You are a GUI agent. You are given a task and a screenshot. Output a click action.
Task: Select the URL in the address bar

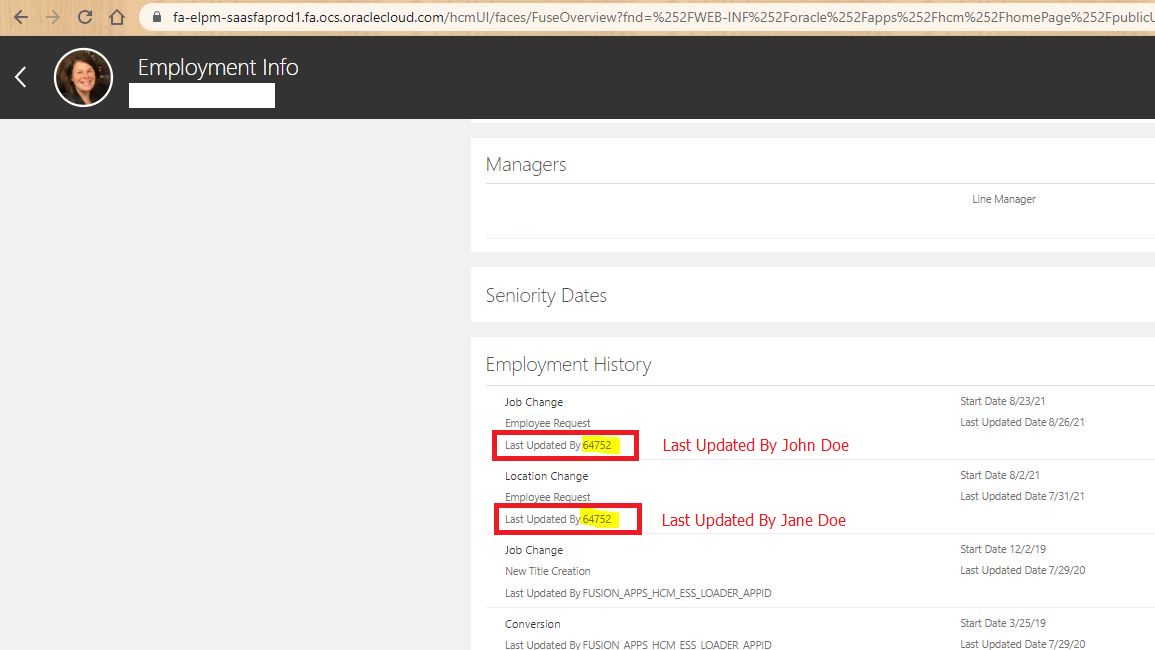(x=500, y=16)
